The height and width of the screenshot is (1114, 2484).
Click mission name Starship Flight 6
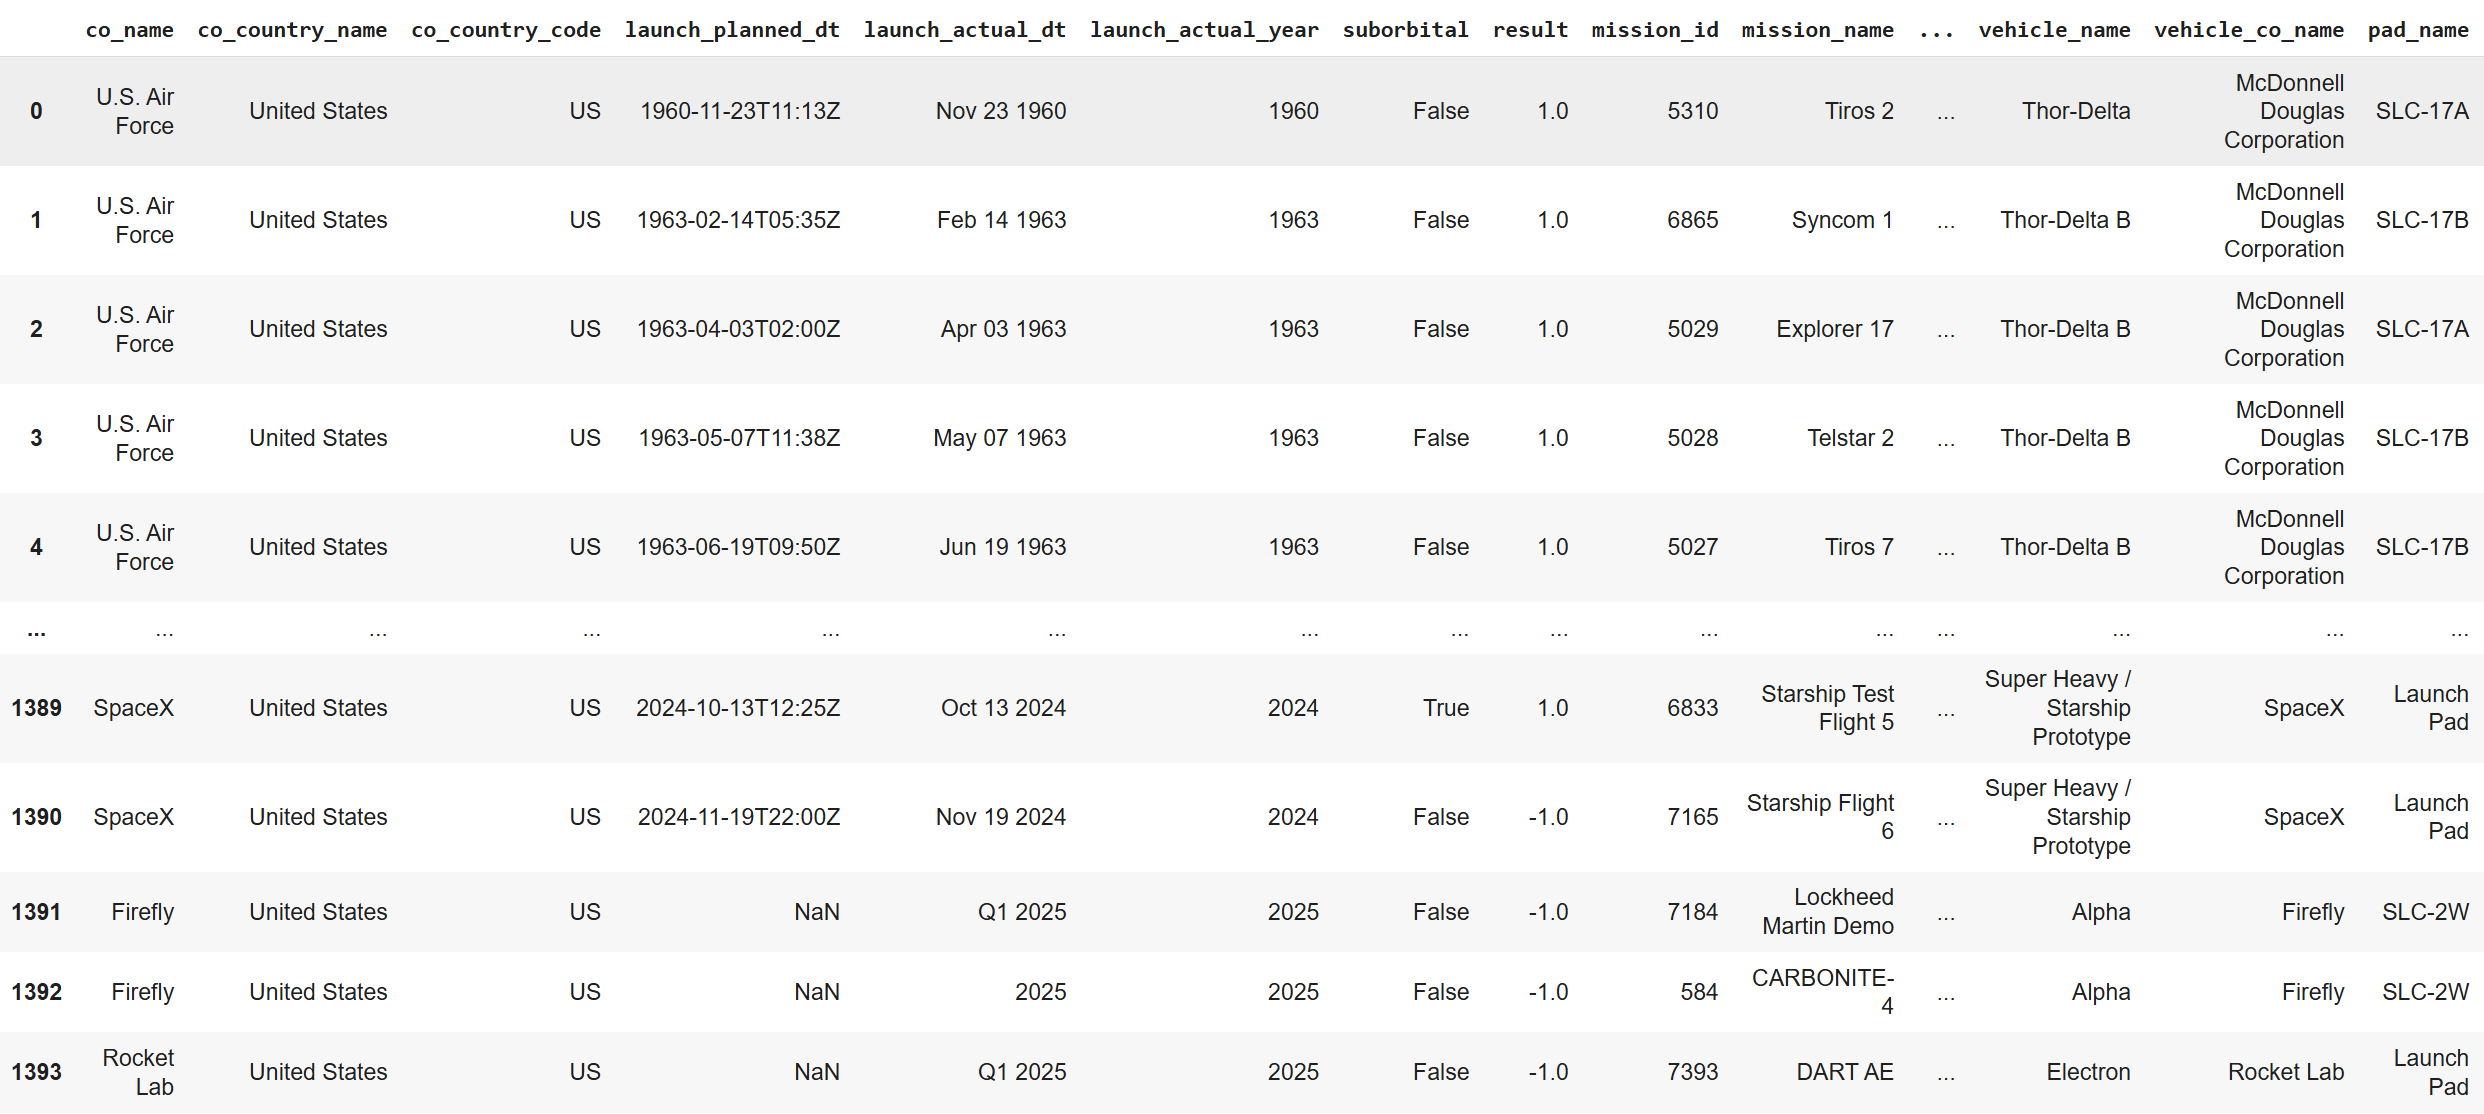tap(1820, 817)
